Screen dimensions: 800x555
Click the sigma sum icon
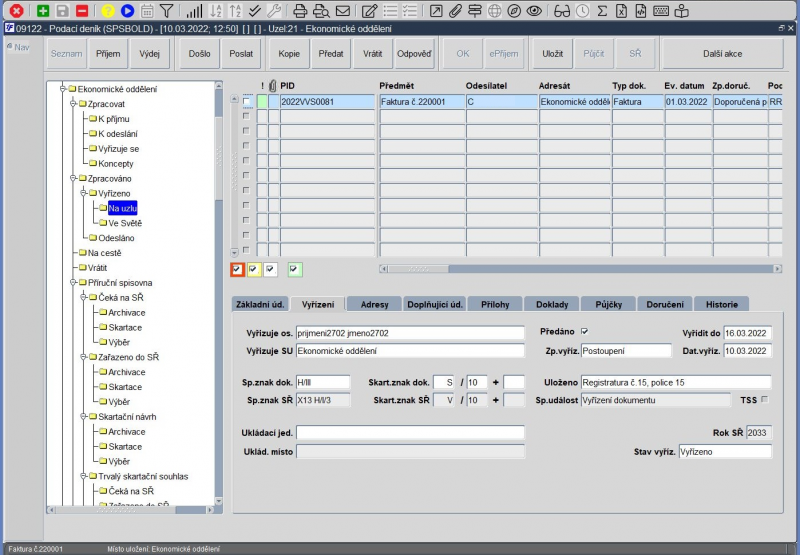(602, 10)
